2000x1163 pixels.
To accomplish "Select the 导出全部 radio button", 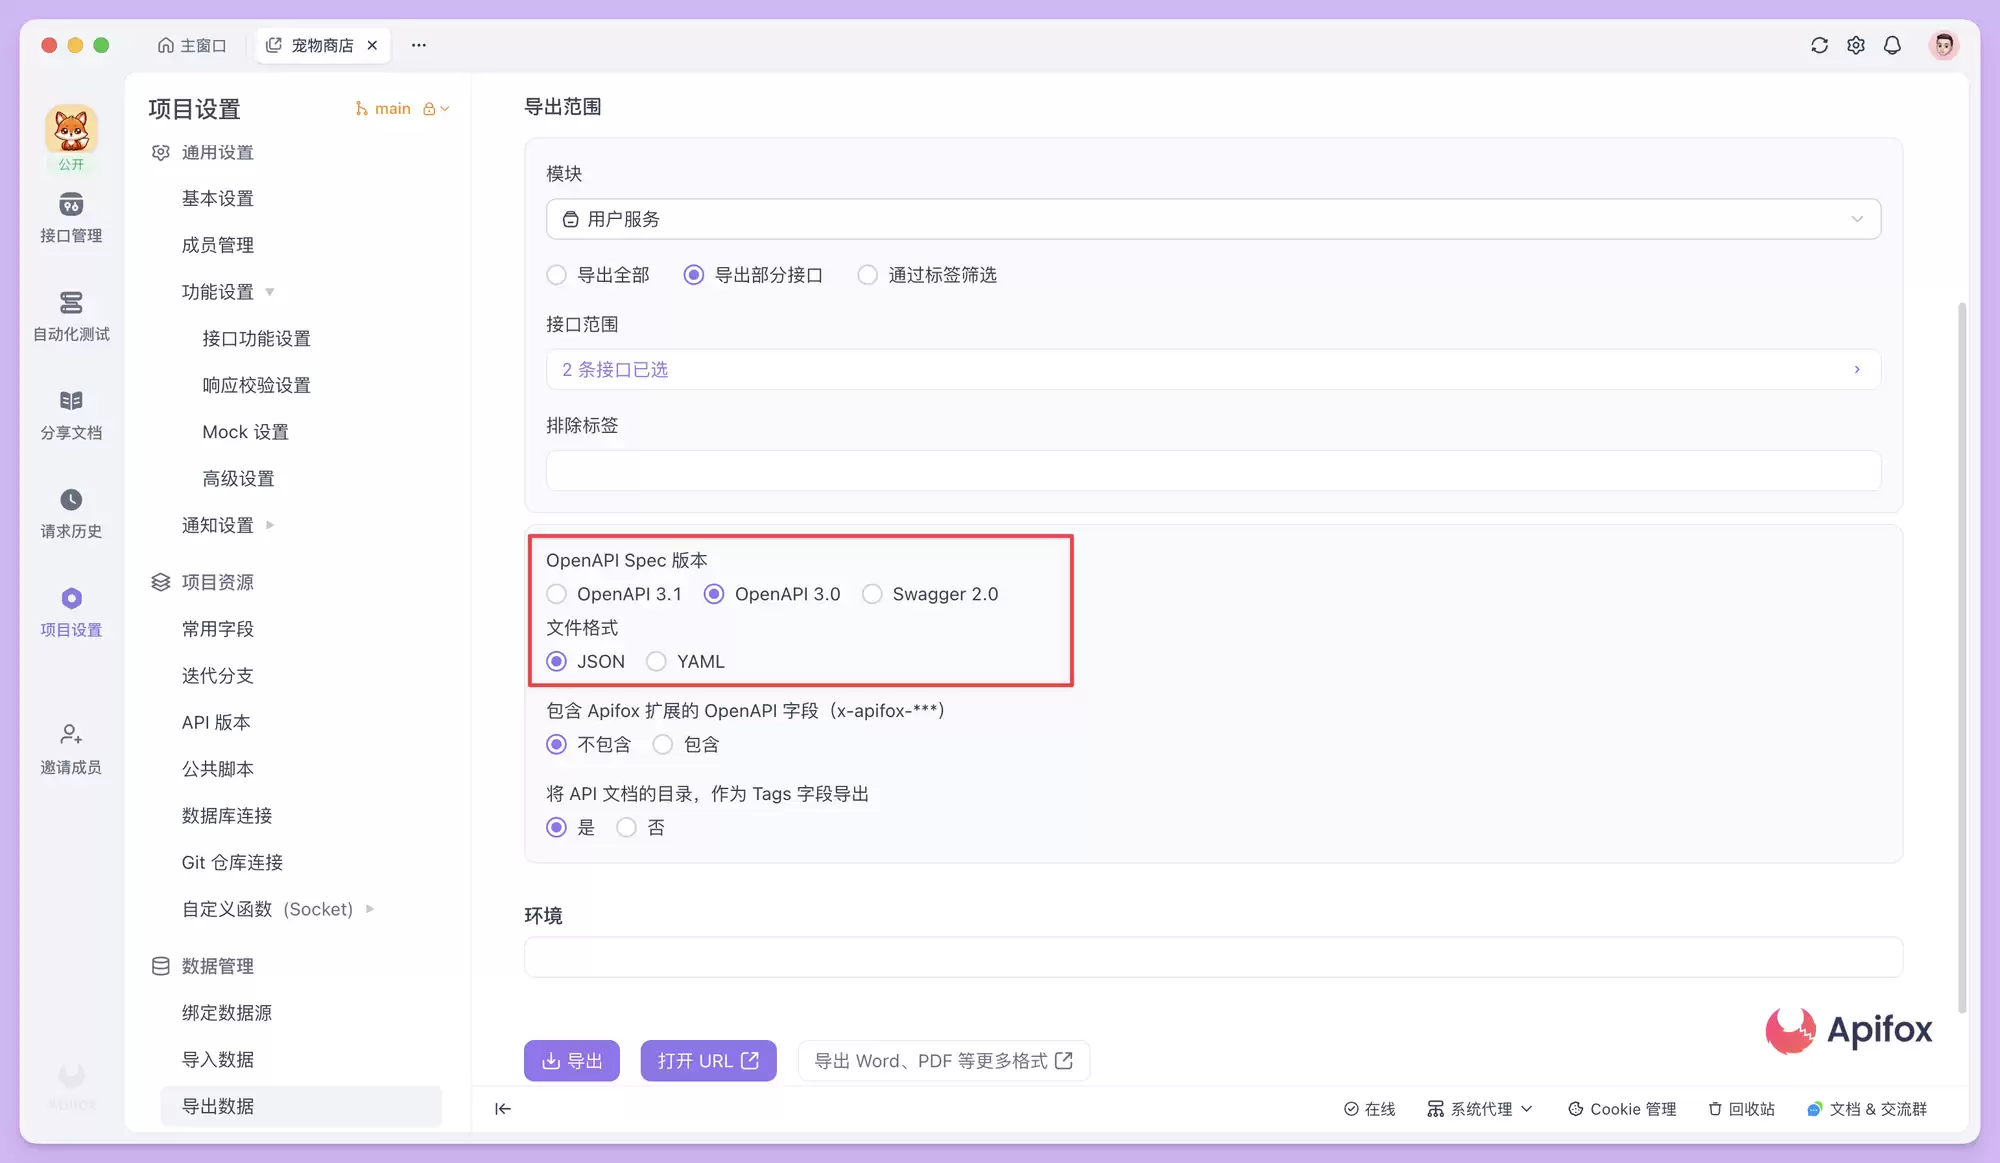I will (557, 275).
